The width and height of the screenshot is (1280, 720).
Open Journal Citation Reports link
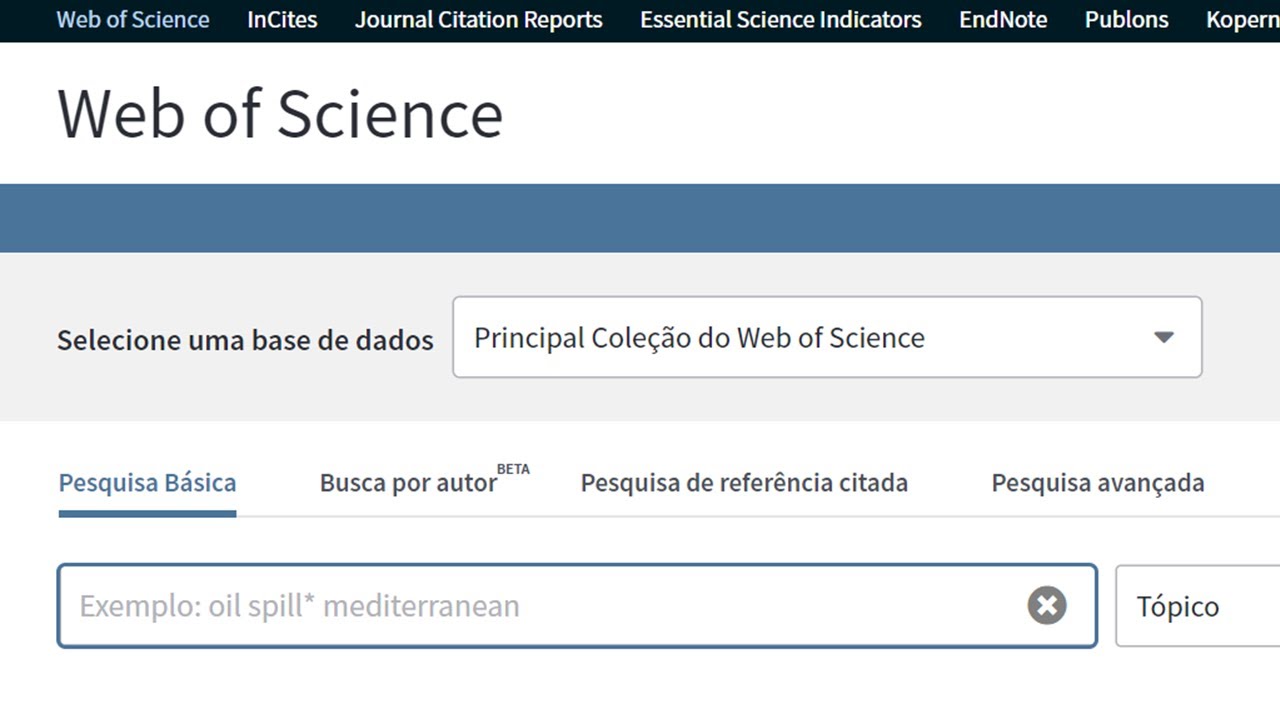479,20
